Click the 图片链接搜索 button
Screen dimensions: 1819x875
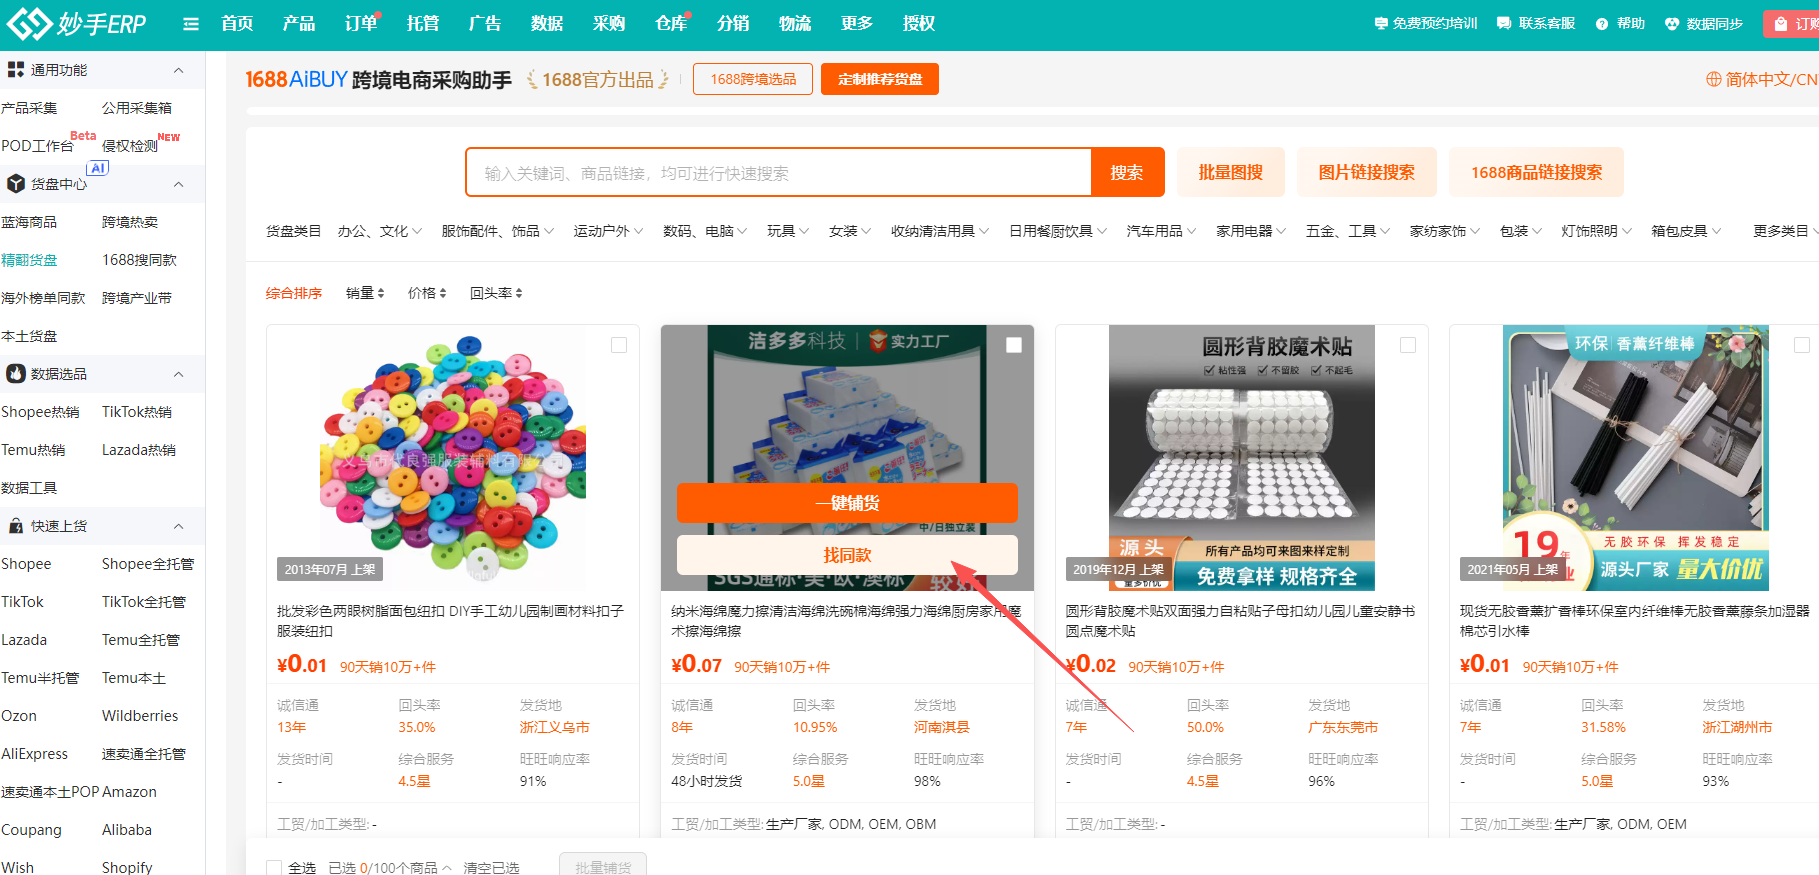(x=1367, y=172)
